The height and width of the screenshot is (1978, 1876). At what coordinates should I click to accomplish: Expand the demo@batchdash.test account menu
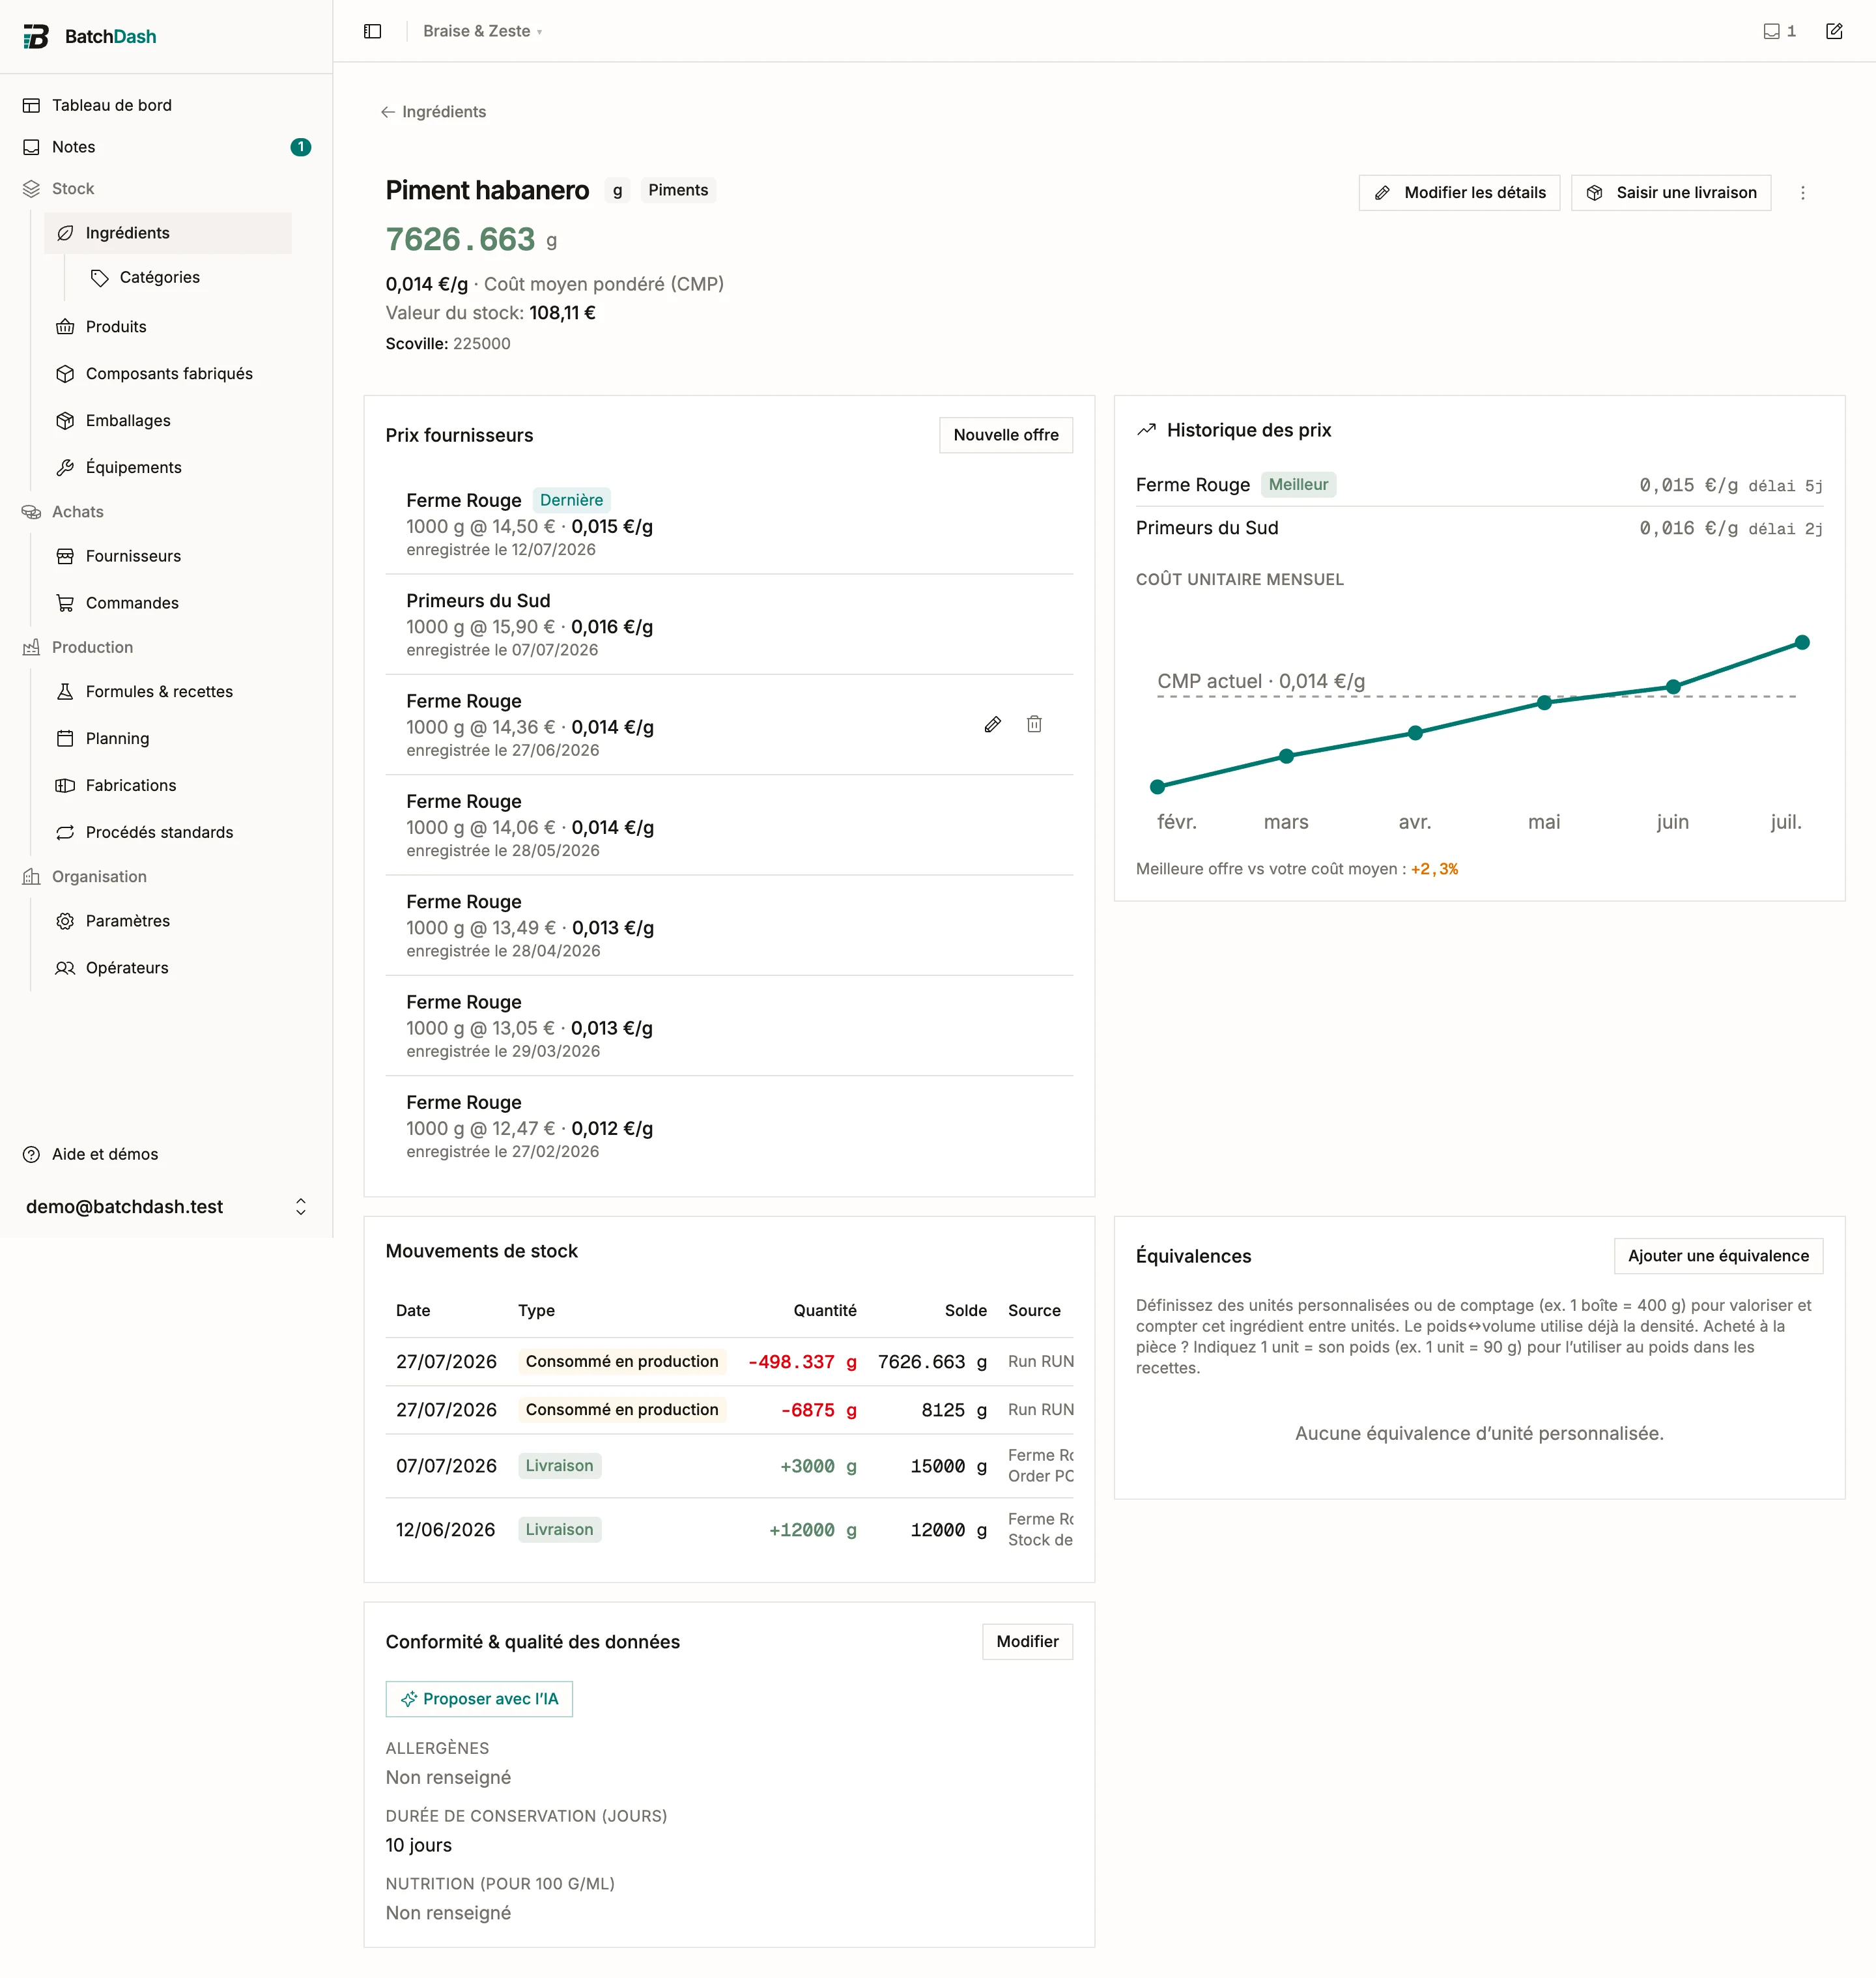point(166,1207)
